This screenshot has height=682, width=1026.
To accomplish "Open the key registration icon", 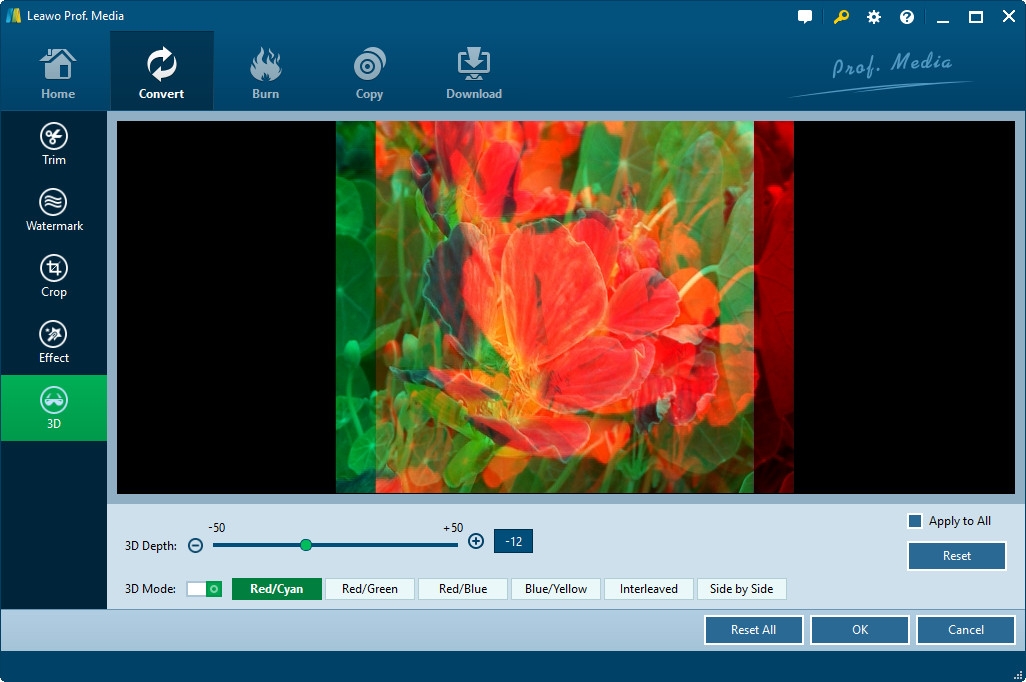I will point(840,17).
